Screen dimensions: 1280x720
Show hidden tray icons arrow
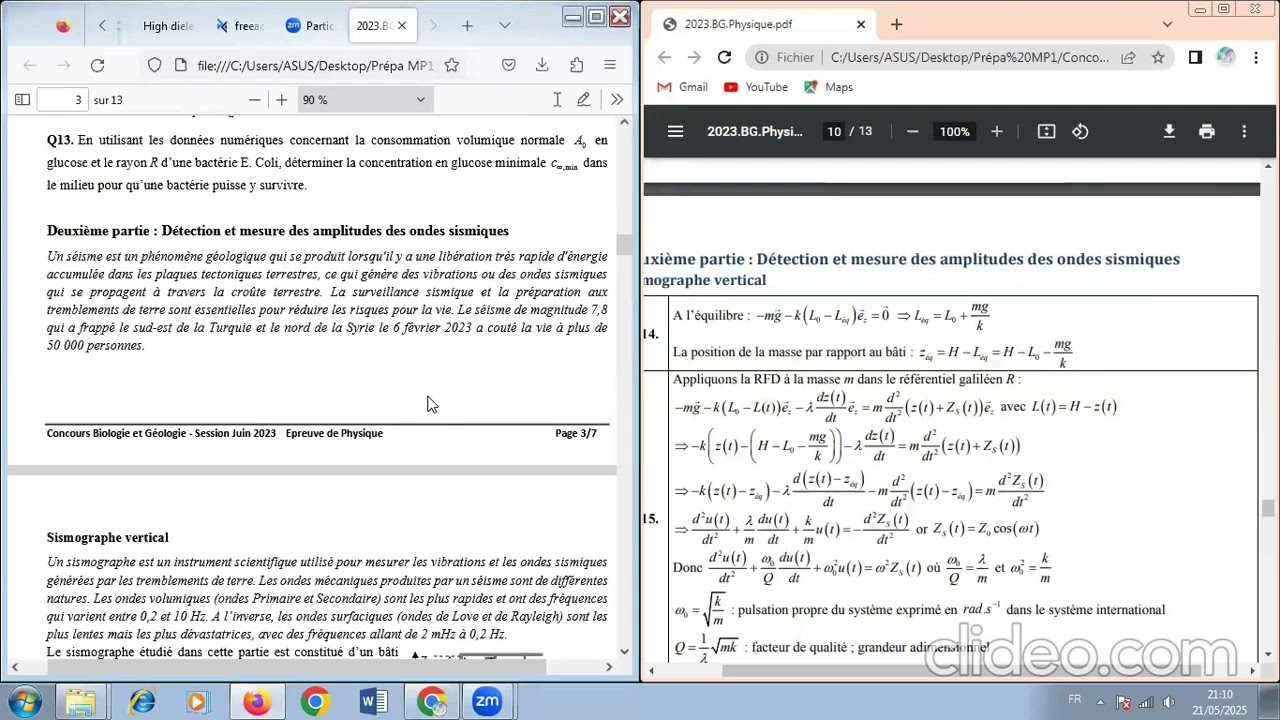click(x=1100, y=702)
